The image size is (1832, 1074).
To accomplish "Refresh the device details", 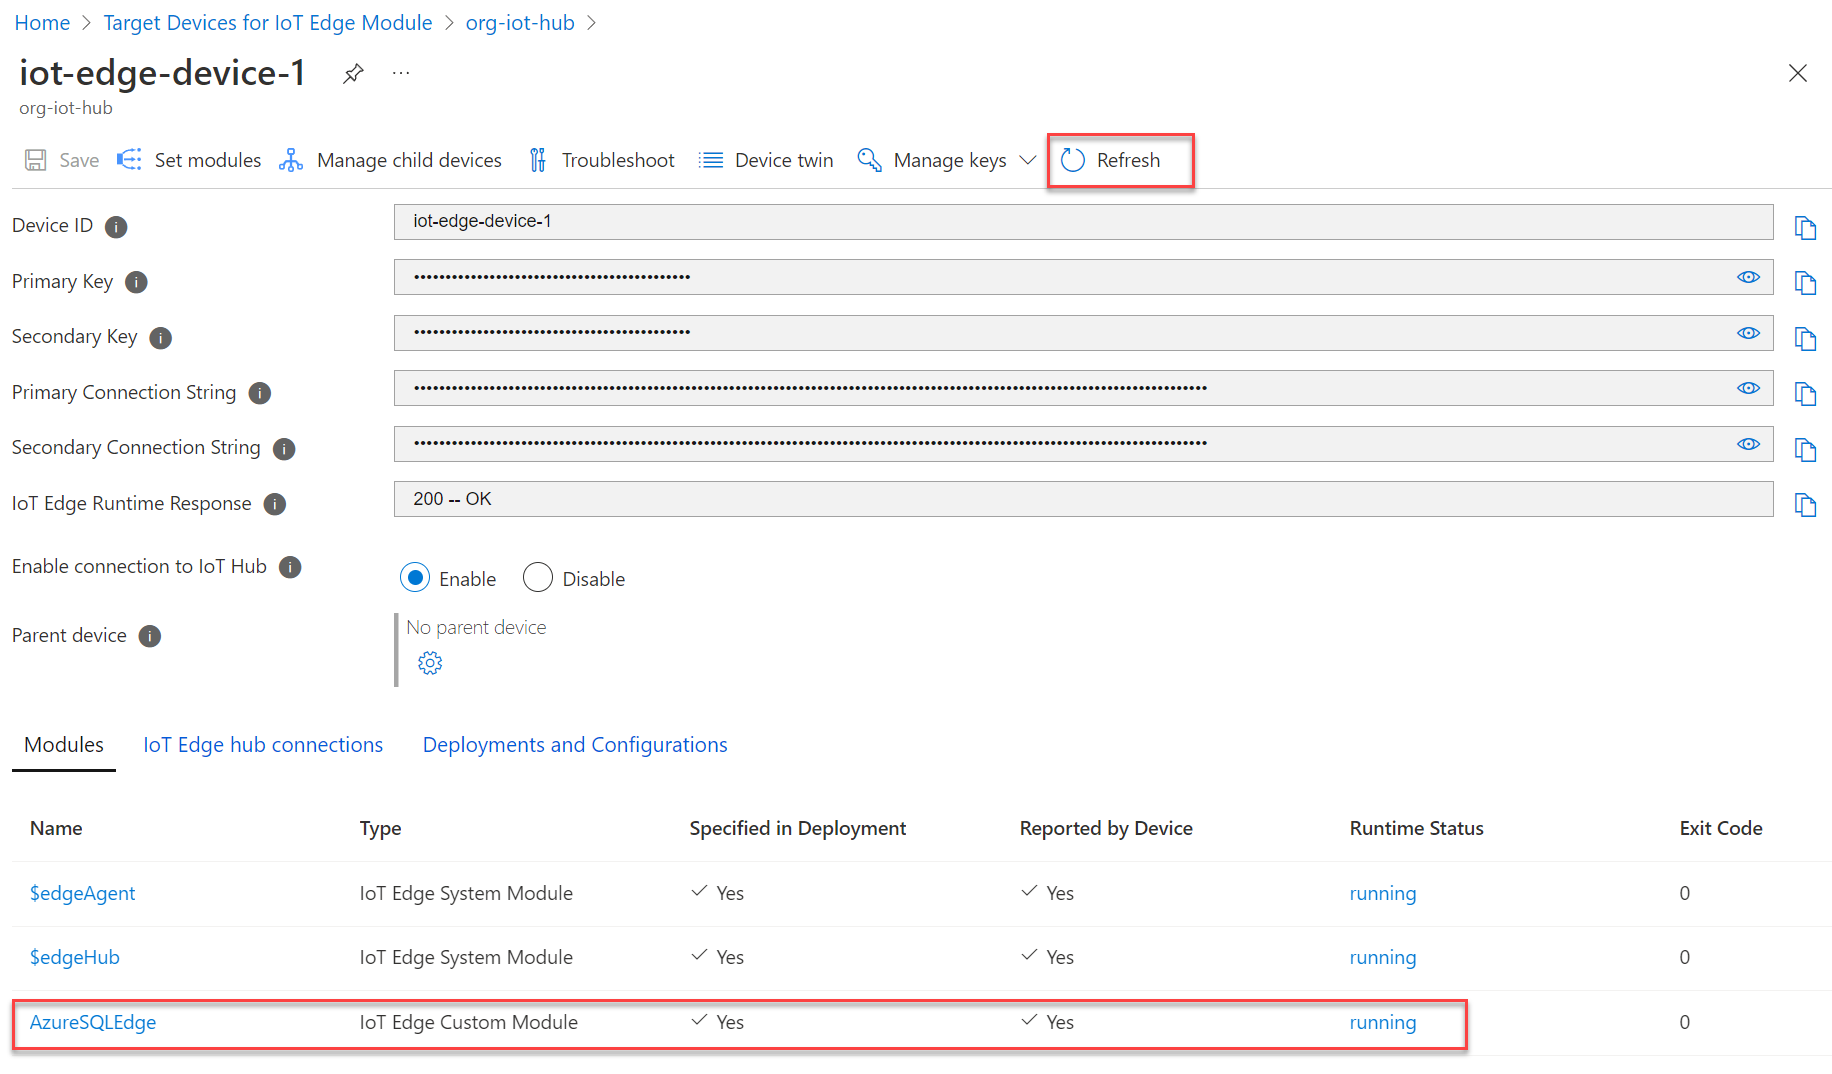I will click(x=1111, y=160).
